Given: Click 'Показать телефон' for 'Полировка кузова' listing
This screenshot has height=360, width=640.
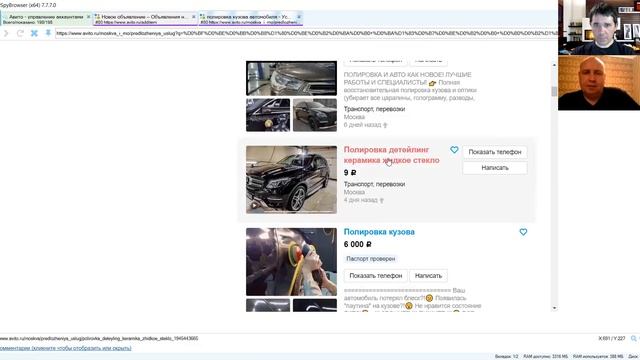Looking at the screenshot, I should [x=376, y=276].
